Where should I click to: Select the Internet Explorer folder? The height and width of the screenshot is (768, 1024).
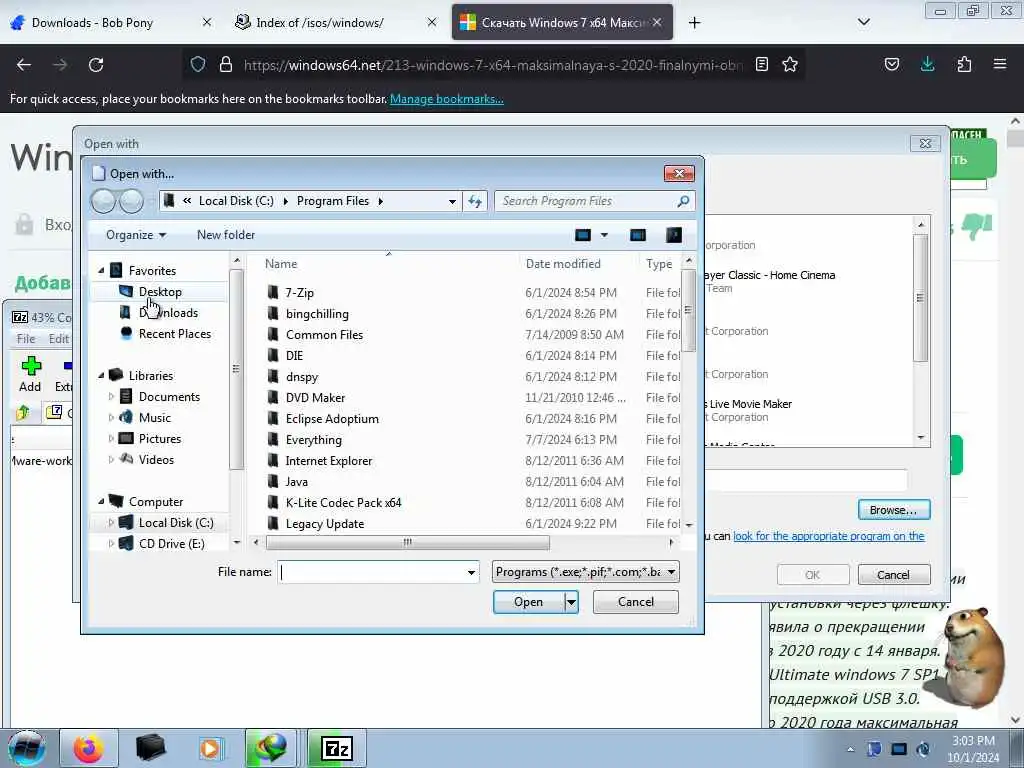pos(328,460)
